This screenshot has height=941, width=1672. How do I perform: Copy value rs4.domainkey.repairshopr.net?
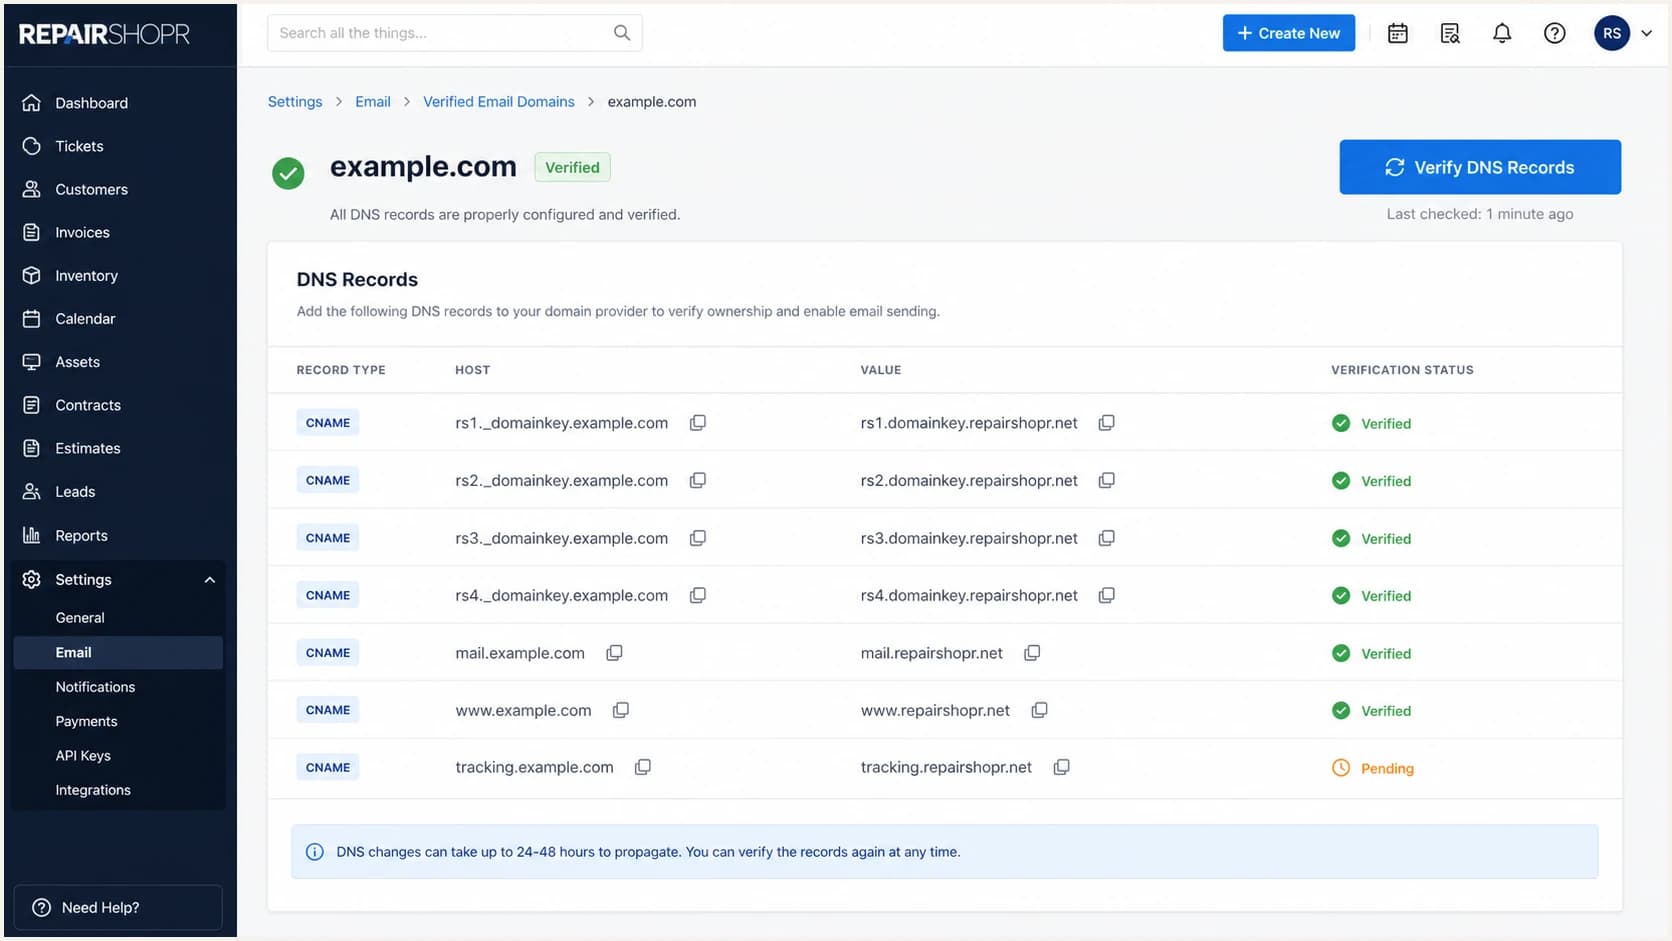(x=1106, y=595)
